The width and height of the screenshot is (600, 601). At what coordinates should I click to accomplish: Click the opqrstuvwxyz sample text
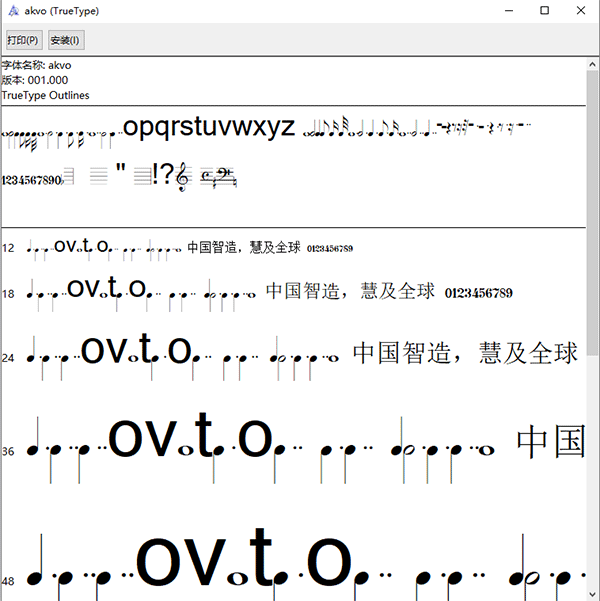[209, 127]
